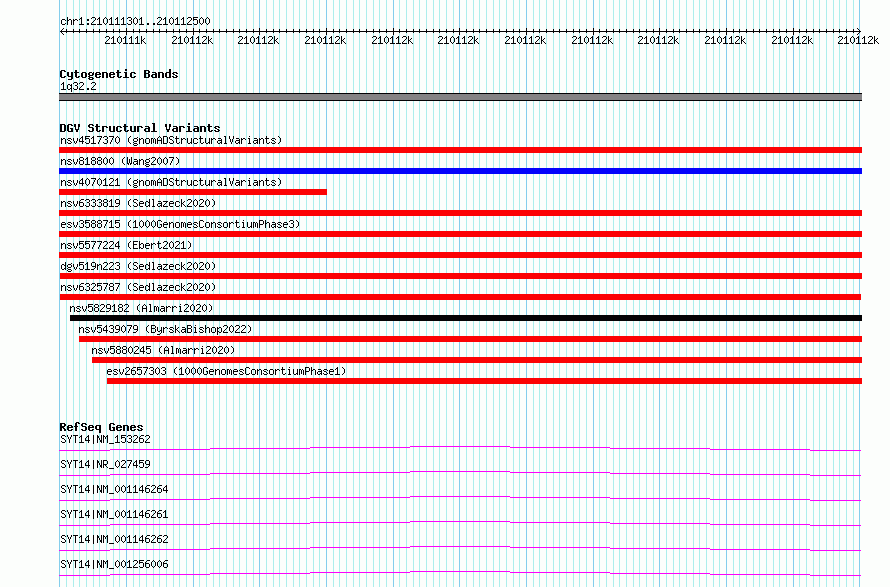Open variant nsv5829182 (Almarri2020) label
The width and height of the screenshot is (890, 587).
pos(141,308)
